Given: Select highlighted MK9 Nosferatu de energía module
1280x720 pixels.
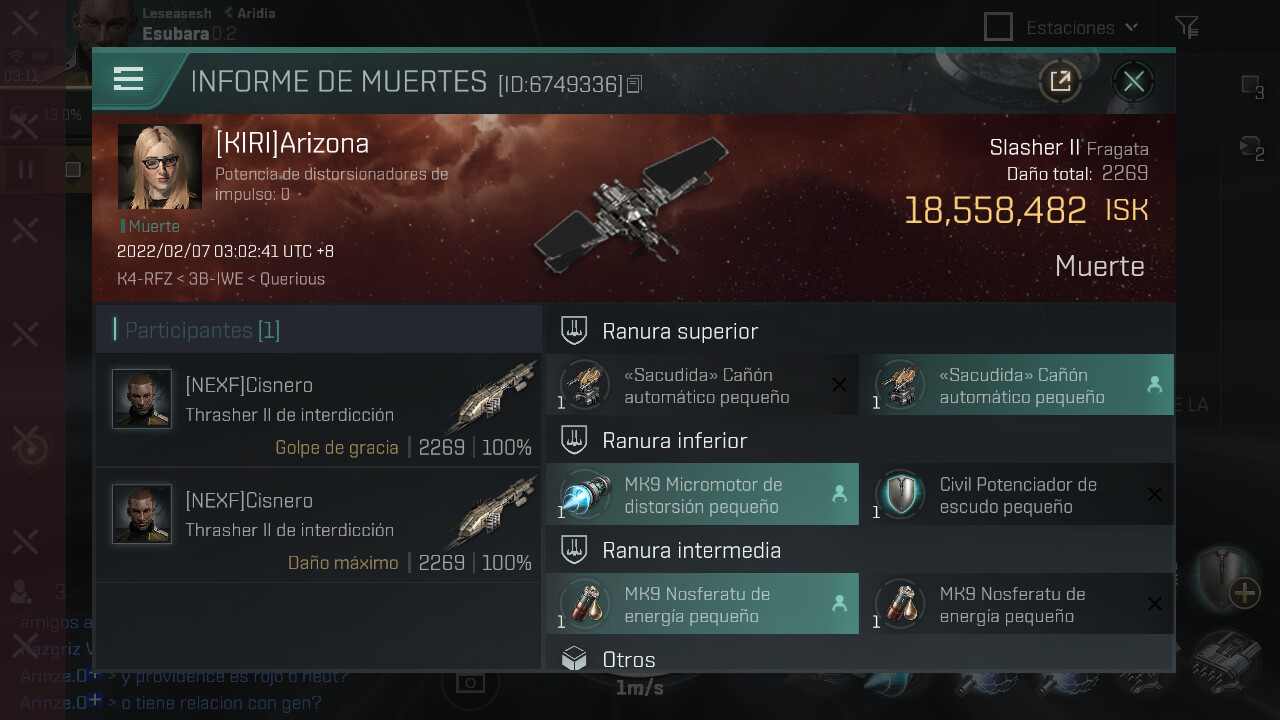Looking at the screenshot, I should pos(702,604).
